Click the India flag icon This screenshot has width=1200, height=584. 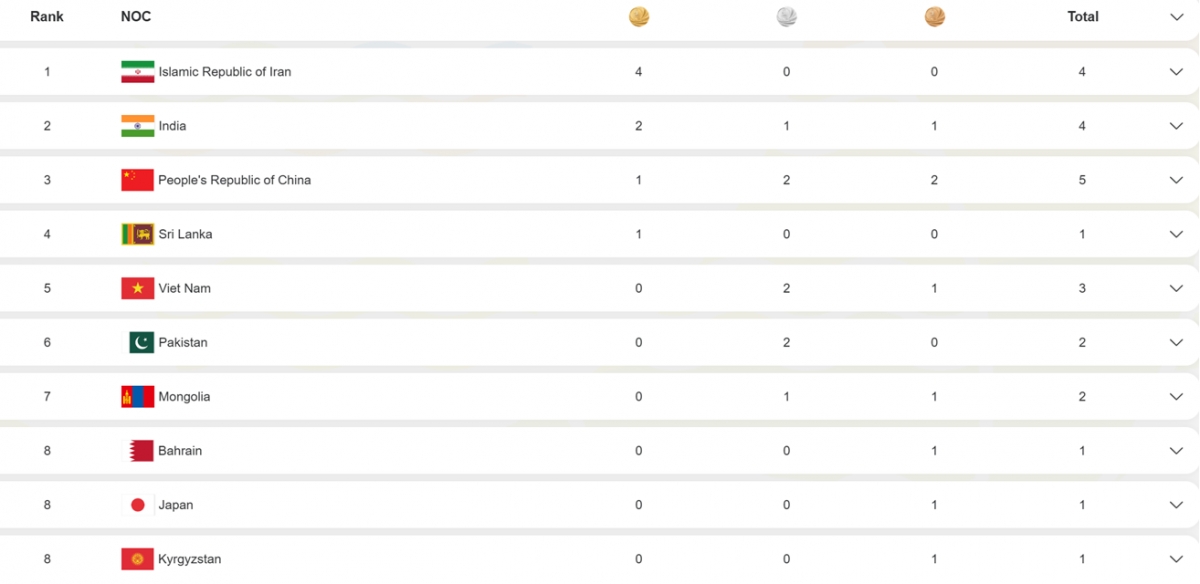137,126
